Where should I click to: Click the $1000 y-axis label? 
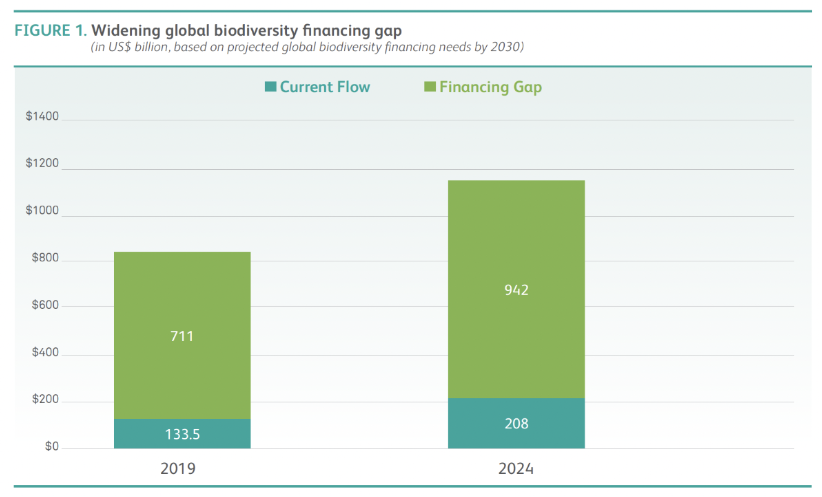[x=42, y=210]
